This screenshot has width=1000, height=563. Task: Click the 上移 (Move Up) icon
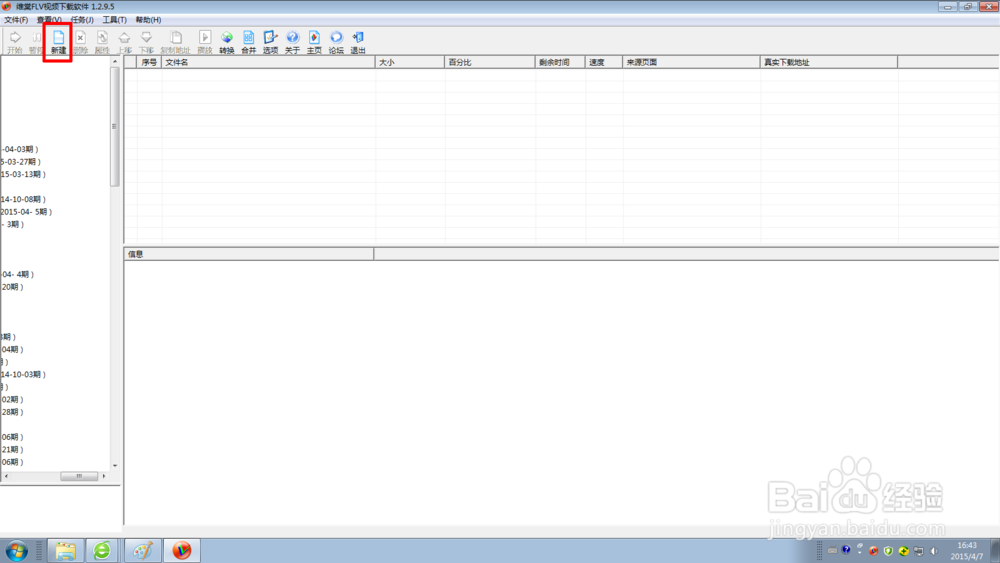pyautogui.click(x=124, y=42)
